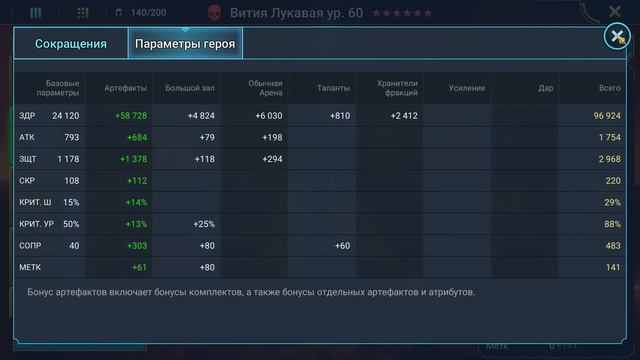
Task: Click artifact health bonus +58 728
Action: coord(131,116)
